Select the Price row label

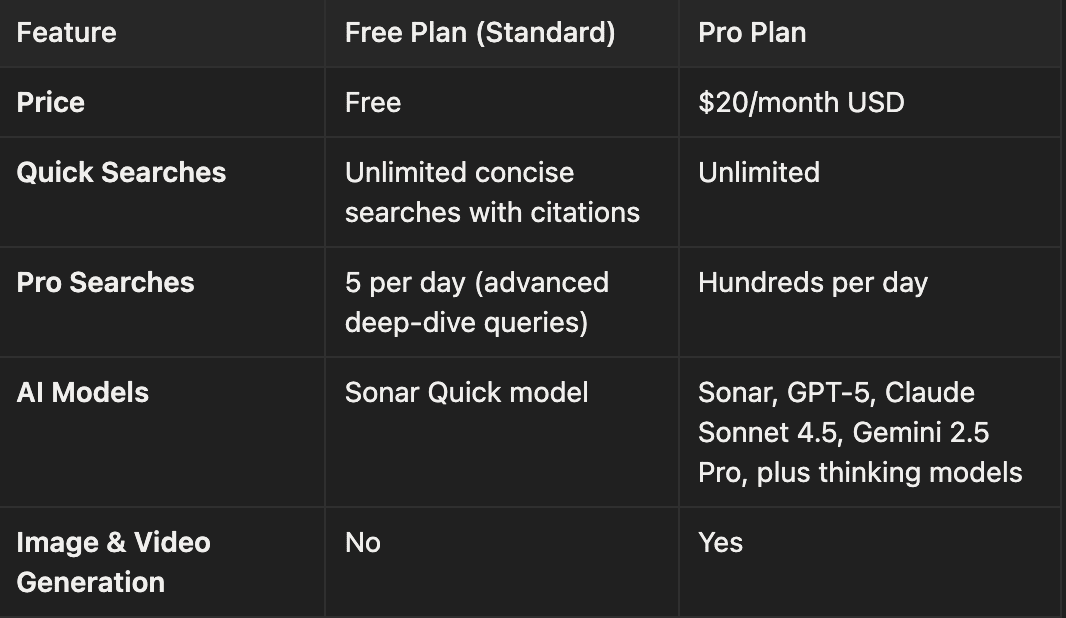point(51,103)
